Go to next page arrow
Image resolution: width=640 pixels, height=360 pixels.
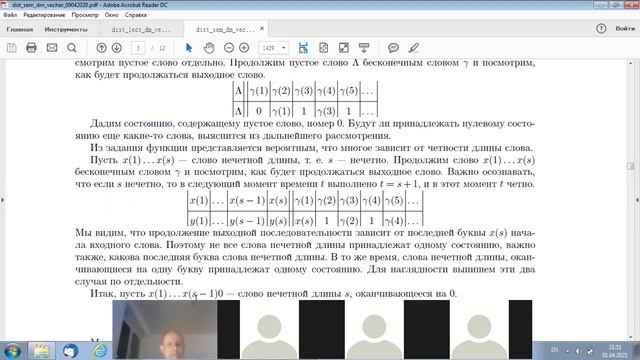tap(117, 48)
